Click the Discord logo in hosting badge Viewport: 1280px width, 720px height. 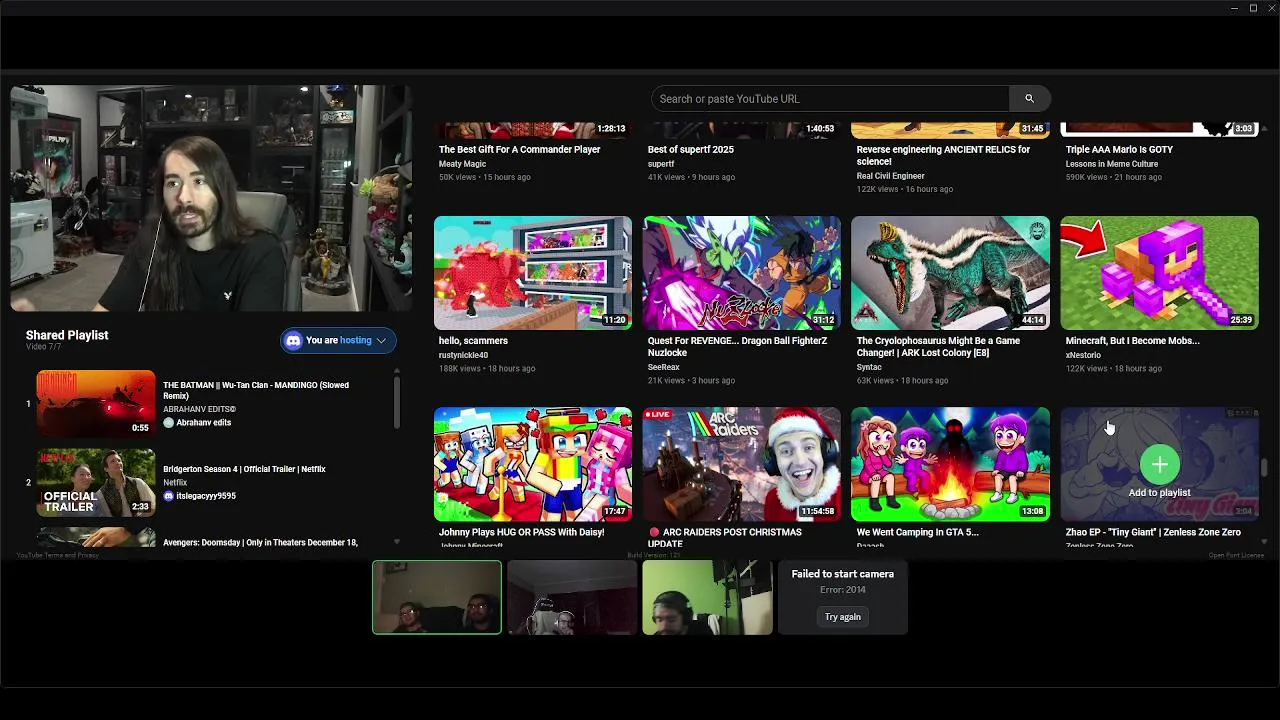pos(293,340)
